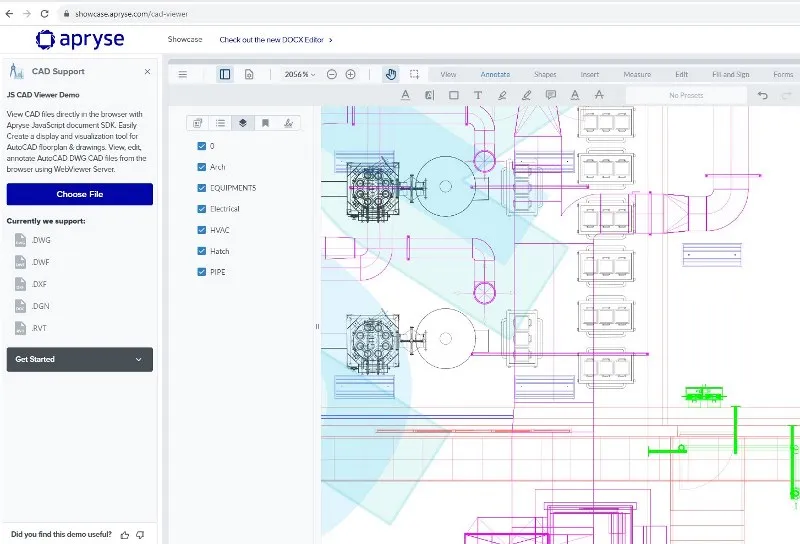Click the zoom in plus icon

(x=350, y=74)
